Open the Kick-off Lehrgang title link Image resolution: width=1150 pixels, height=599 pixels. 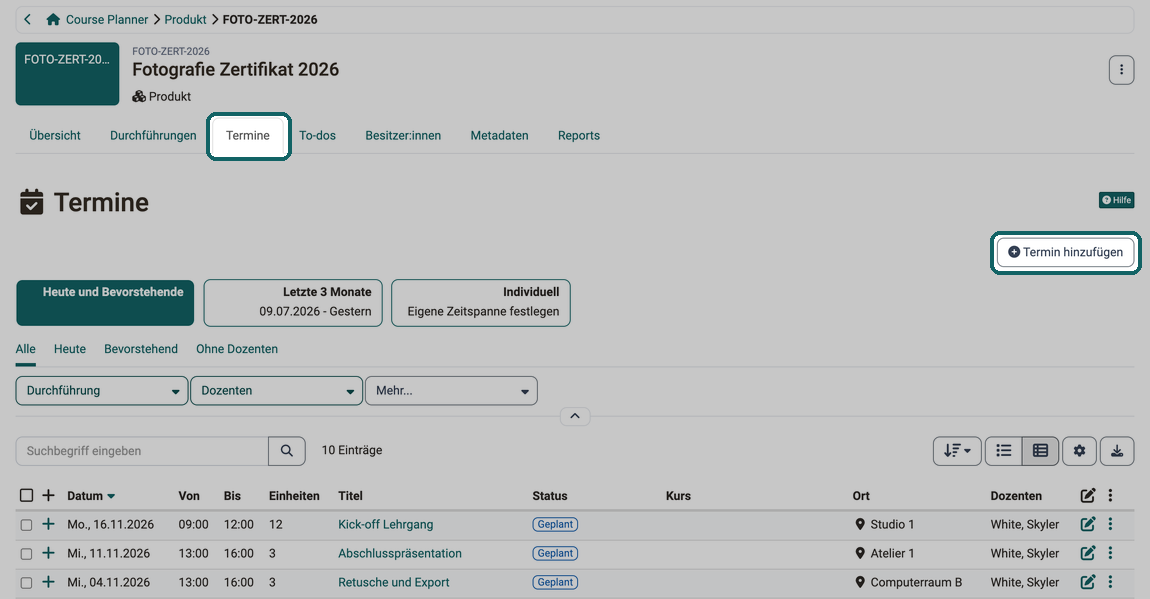pyautogui.click(x=386, y=524)
